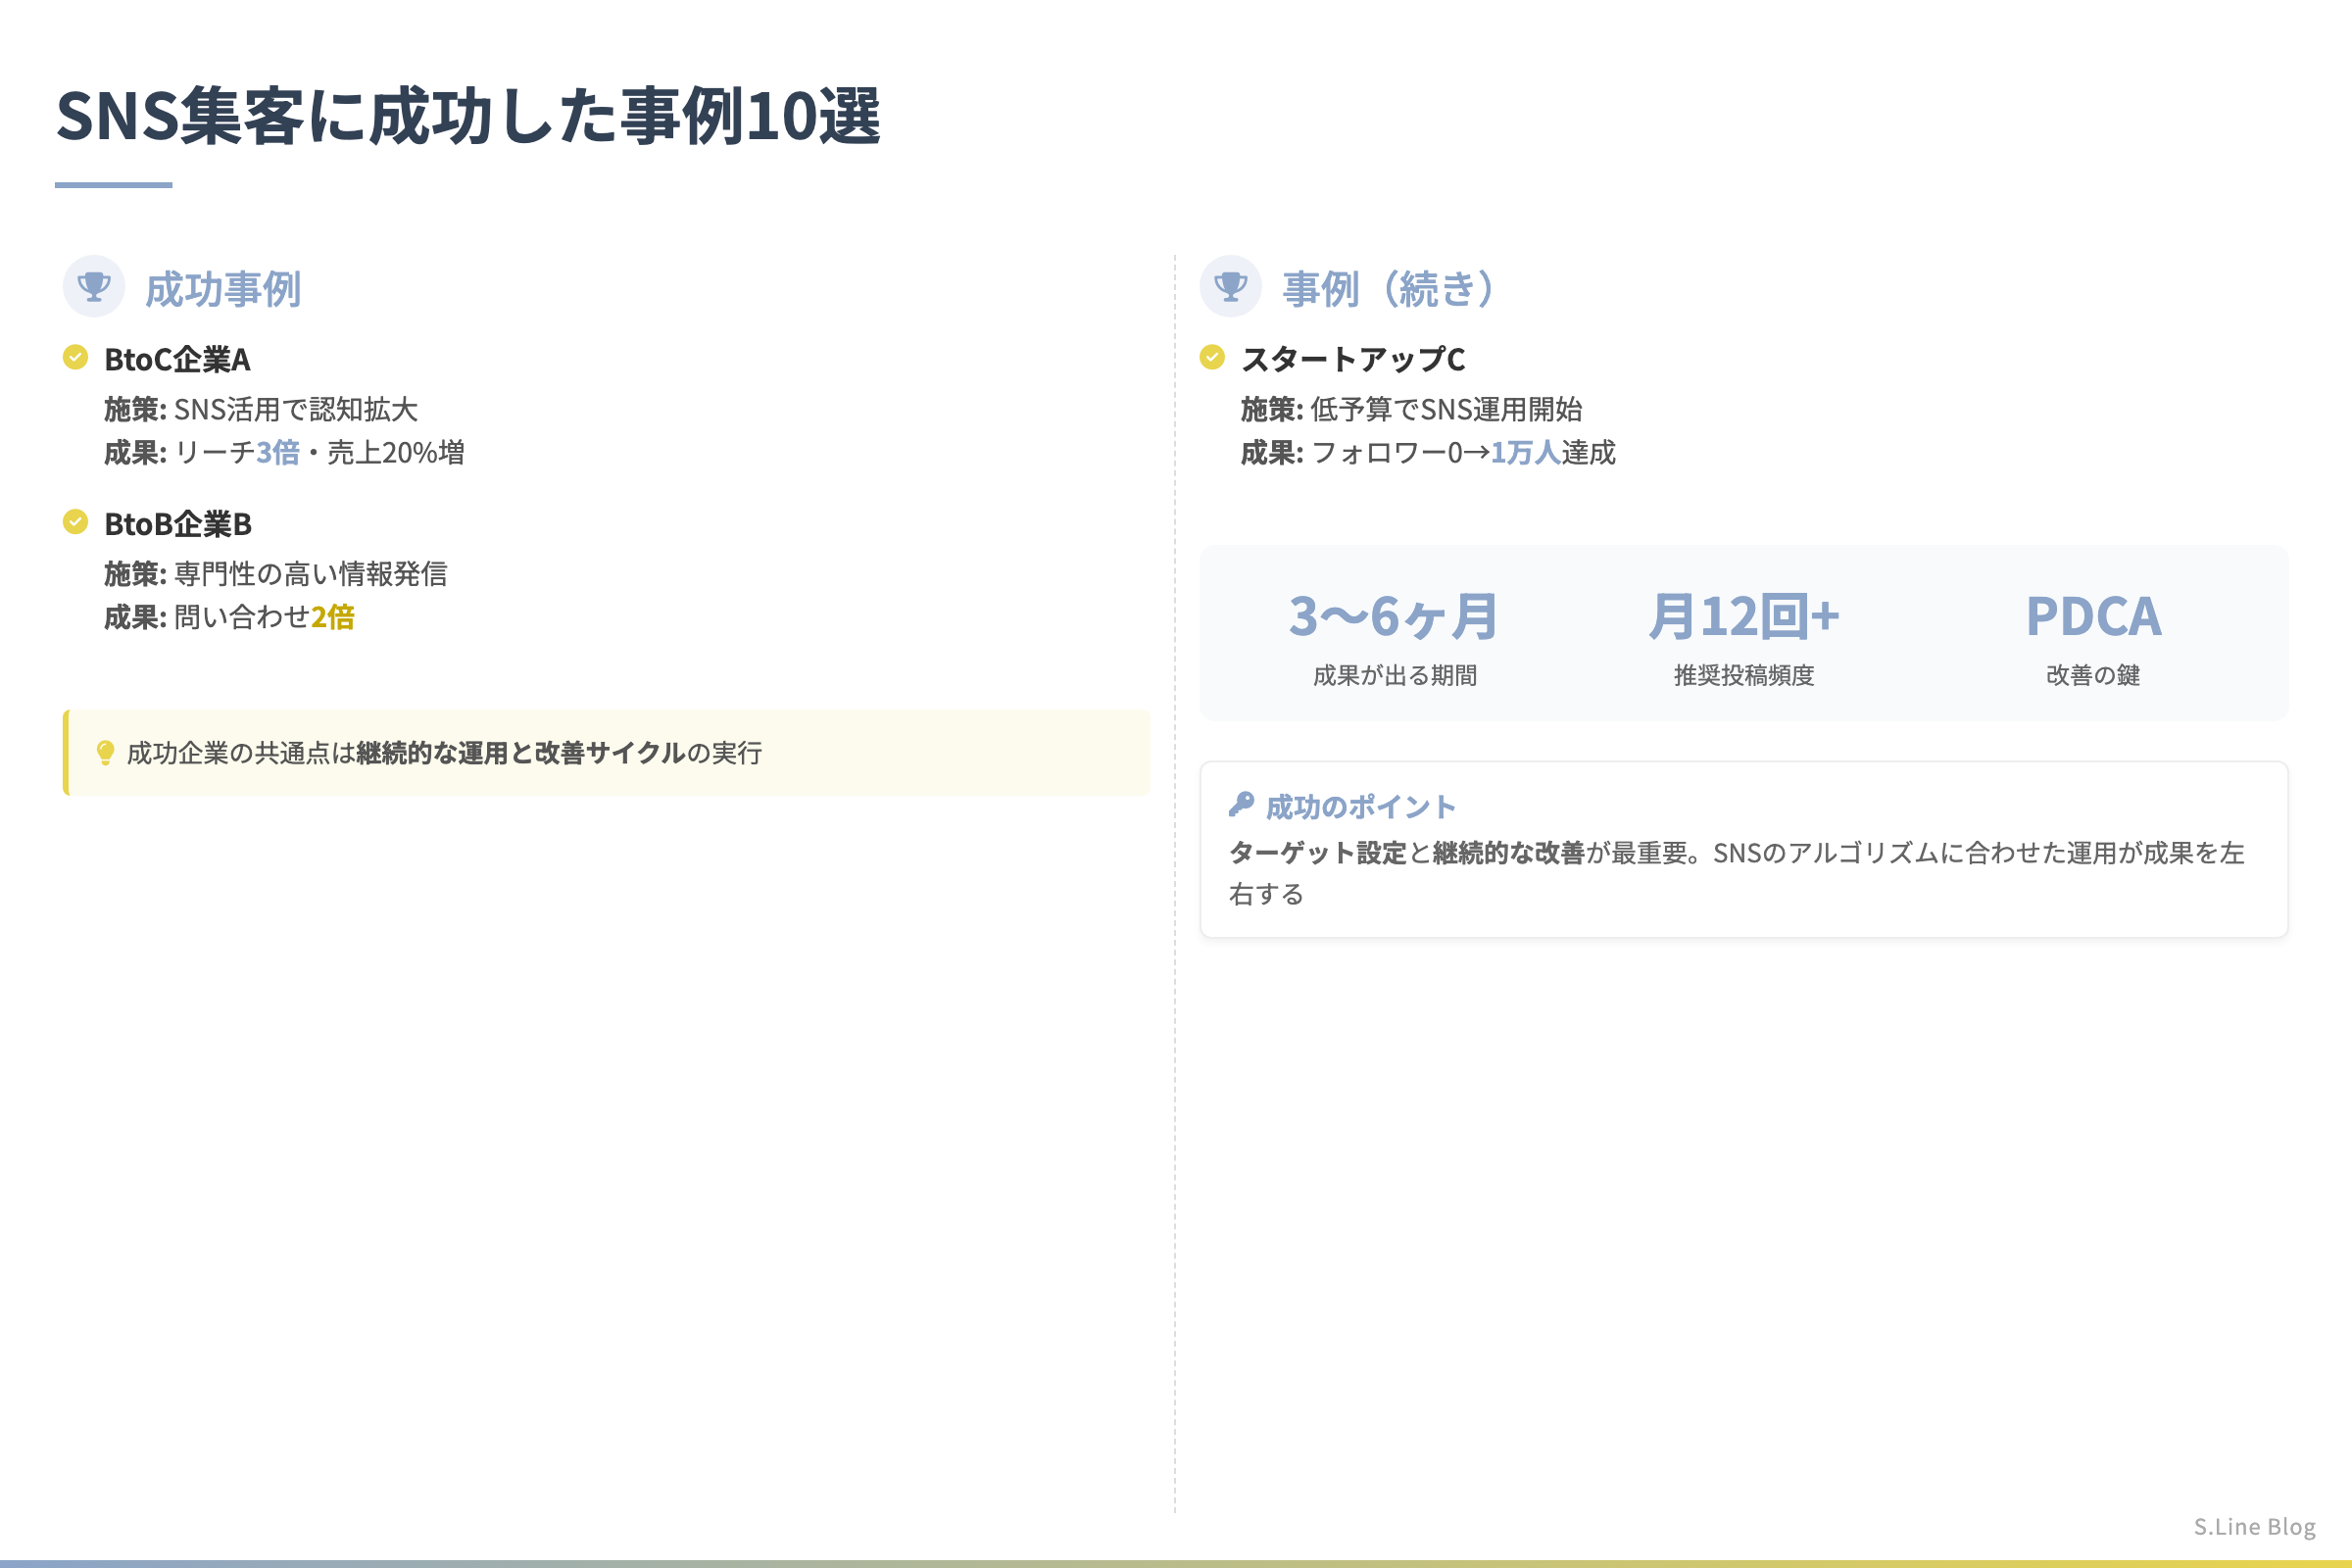Click the result line リーチ3倍・売上20%増

point(284,453)
